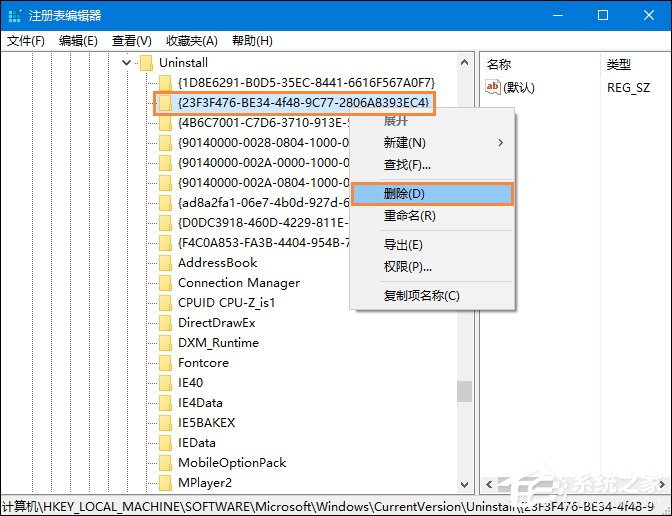Click the folder icon of {ad8a2fa1-06e7 key
Image resolution: width=672 pixels, height=516 pixels.
[165, 202]
